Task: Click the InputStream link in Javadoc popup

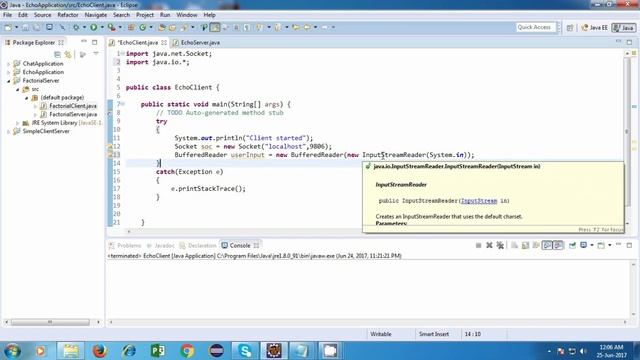Action: (x=479, y=201)
